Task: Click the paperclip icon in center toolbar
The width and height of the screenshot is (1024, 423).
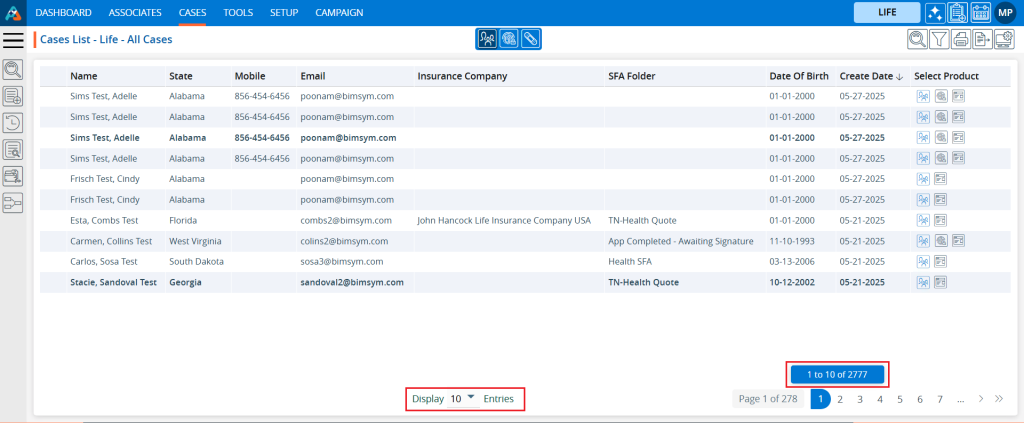Action: pyautogui.click(x=530, y=39)
